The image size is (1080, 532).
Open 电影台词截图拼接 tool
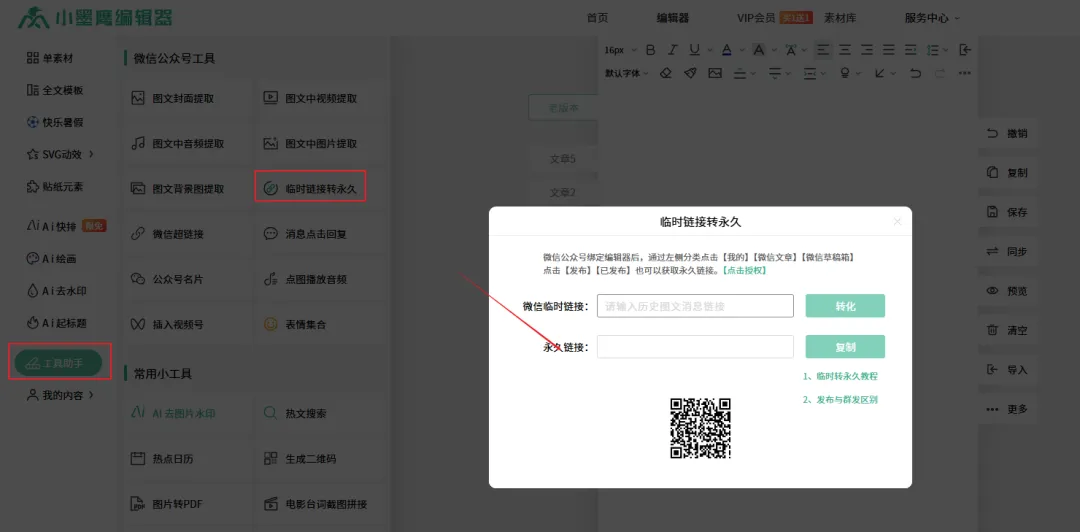tap(315, 504)
